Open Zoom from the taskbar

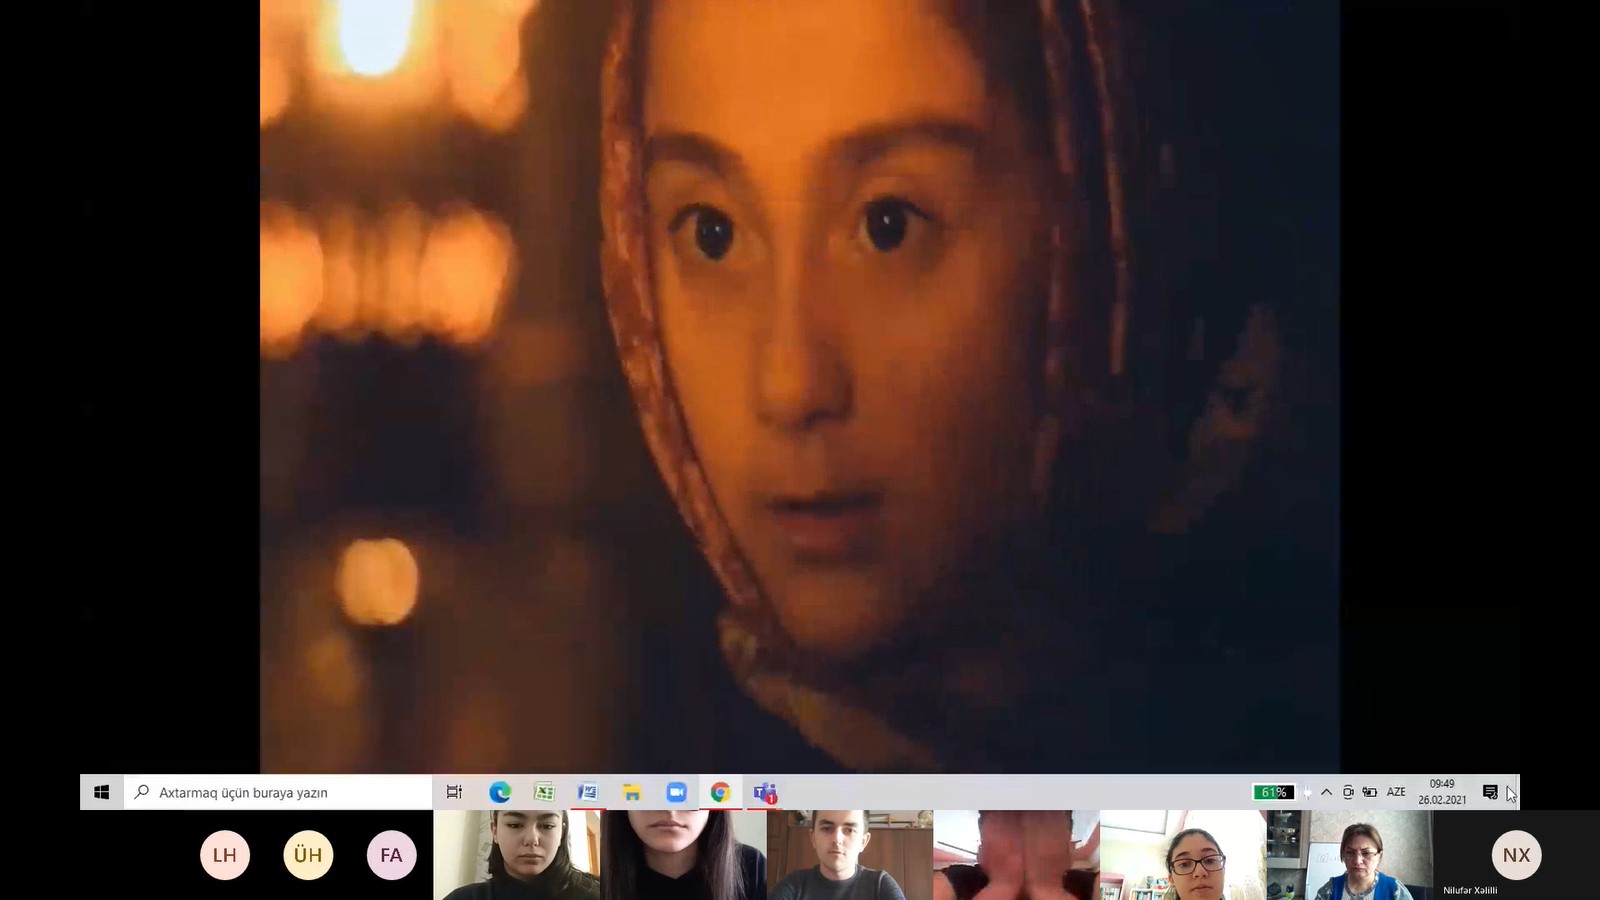coord(676,792)
